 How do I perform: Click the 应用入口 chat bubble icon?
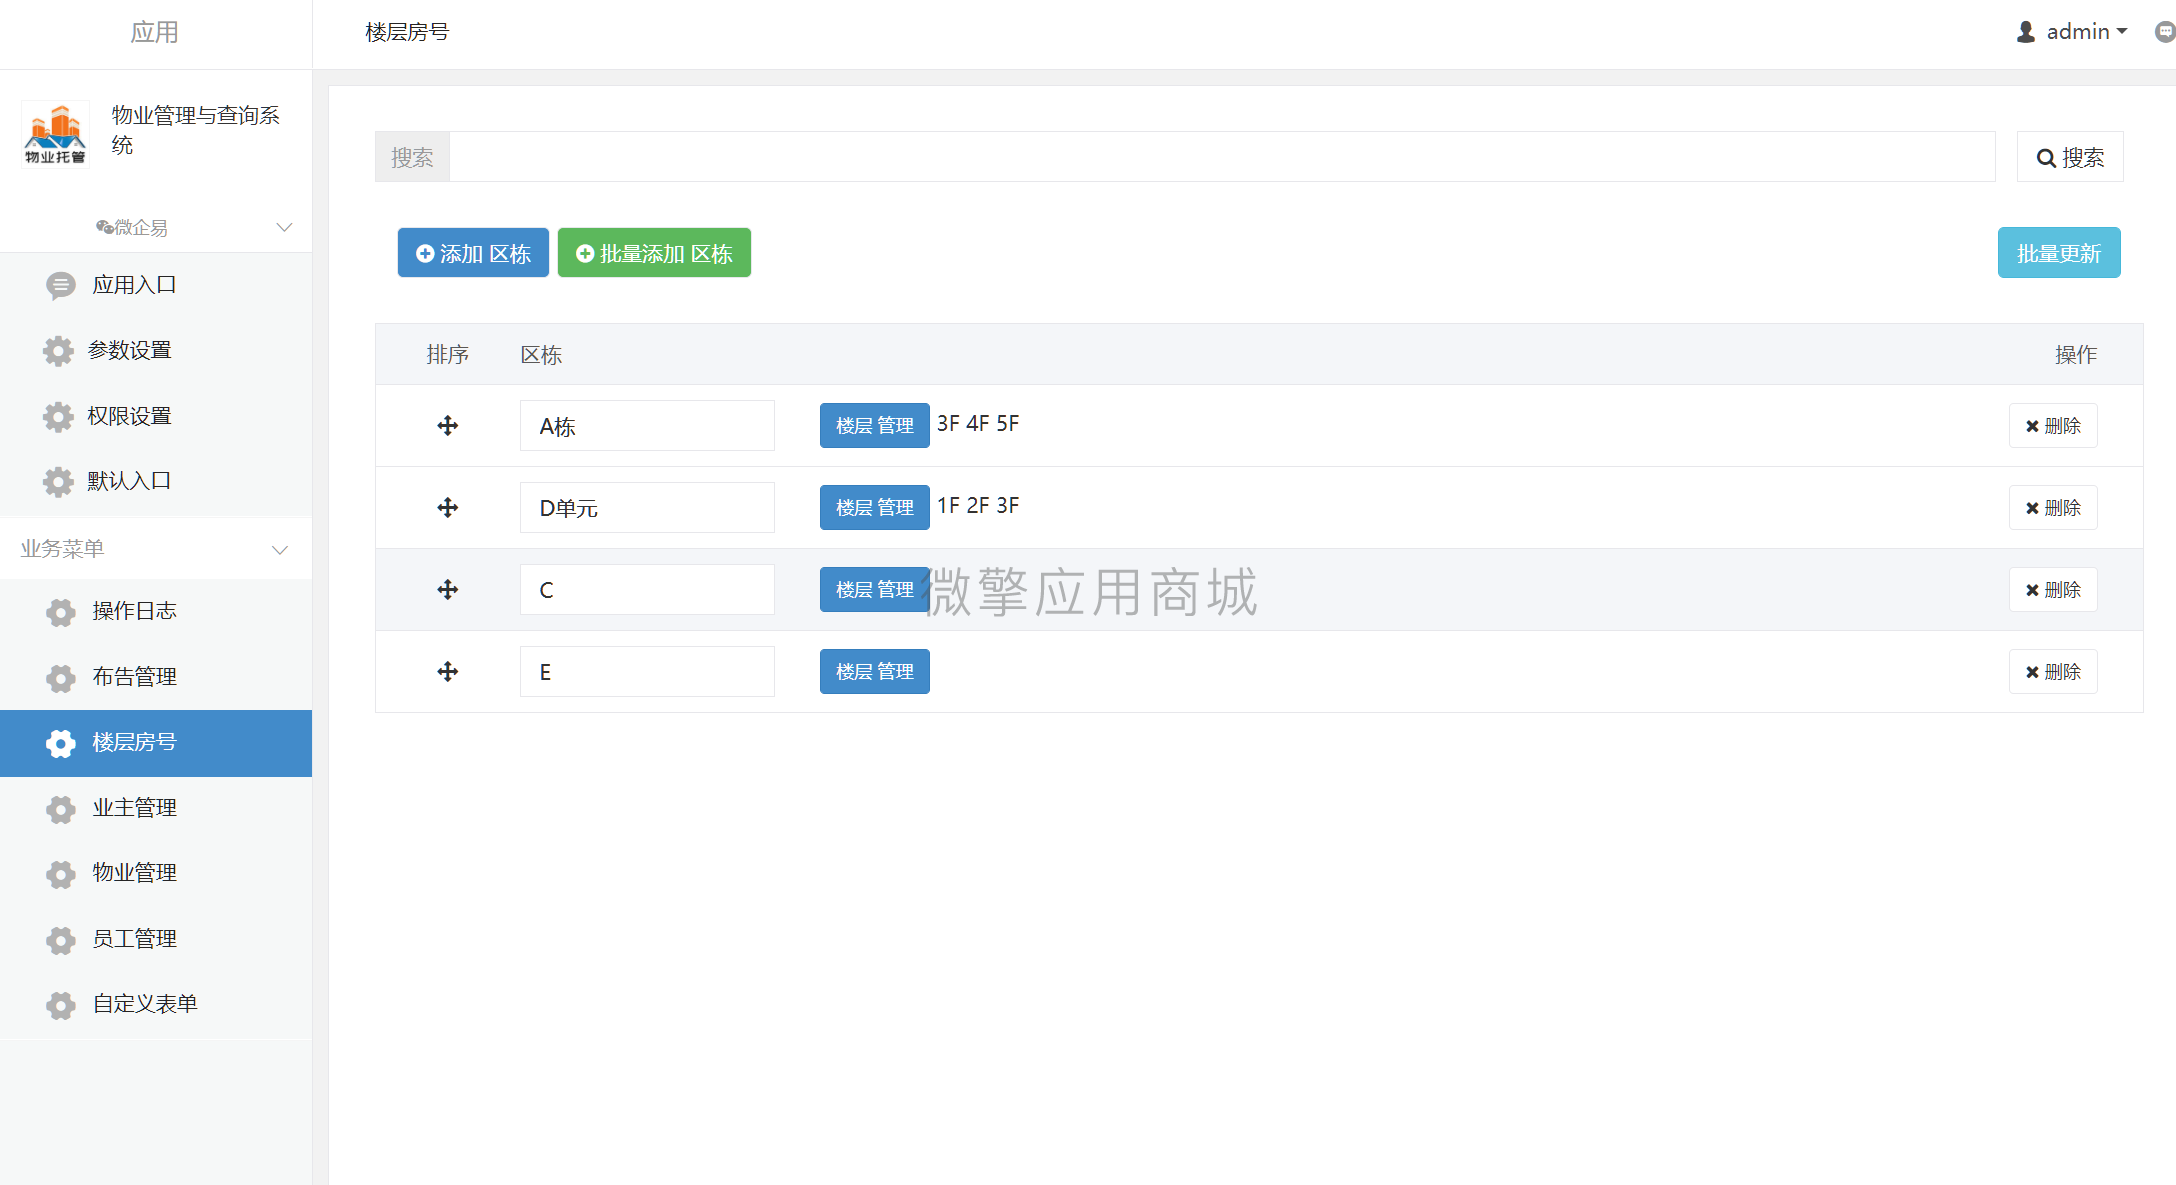[x=61, y=286]
